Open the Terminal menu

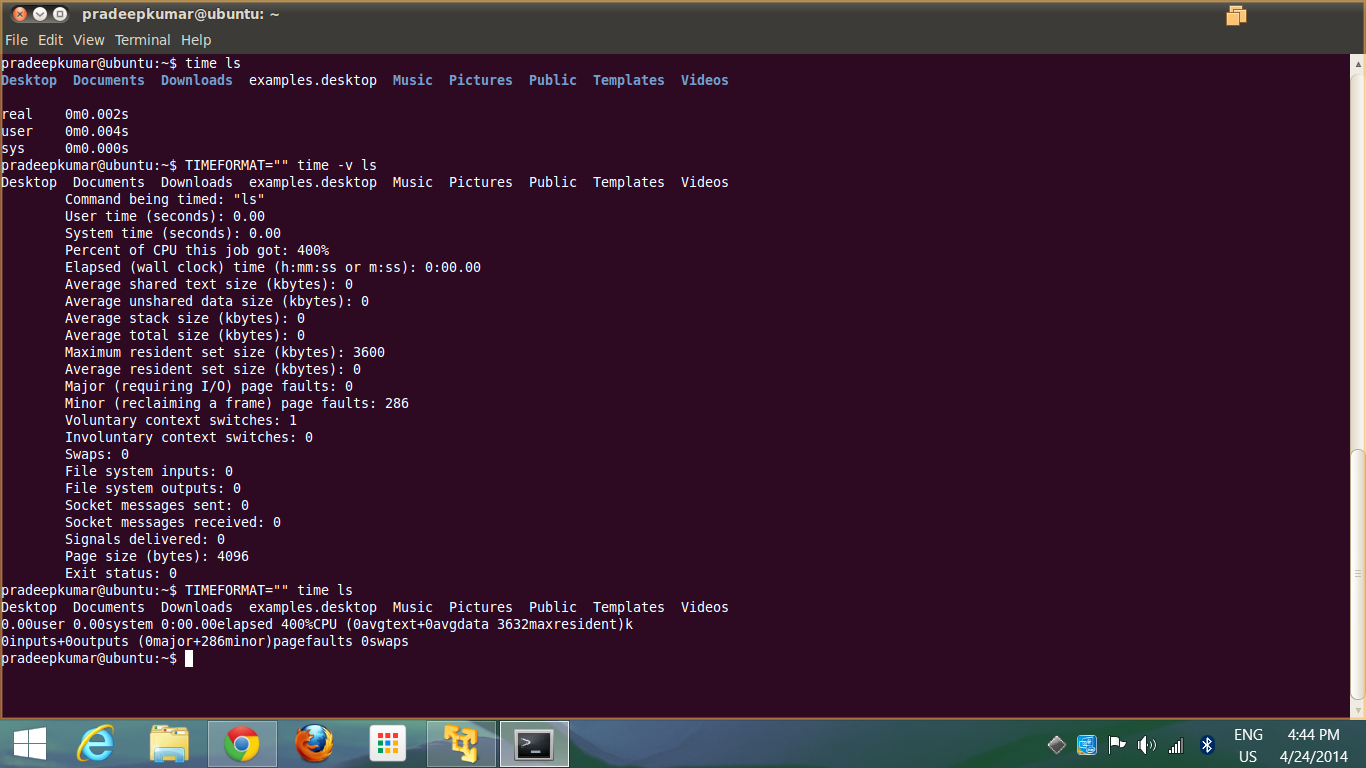point(142,40)
